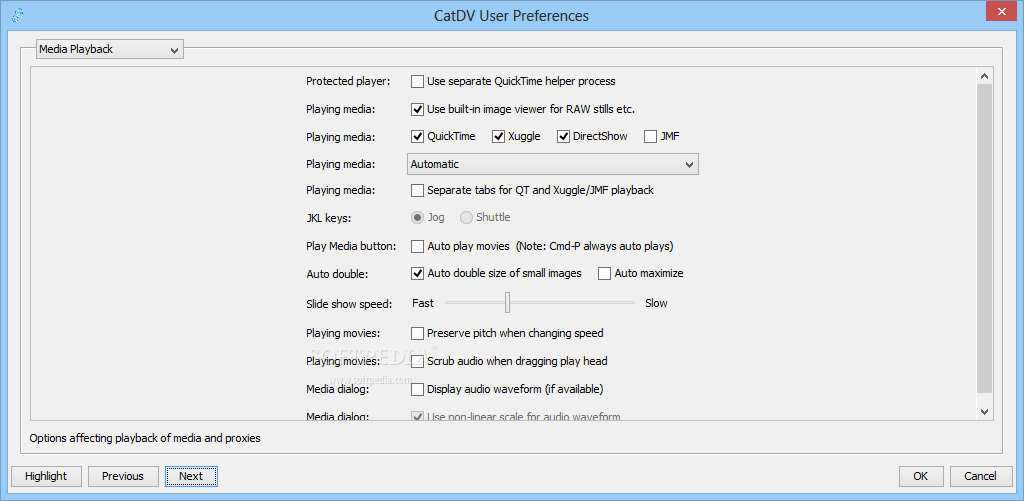Uncheck built-in image viewer for RAW stills
The height and width of the screenshot is (501, 1024).
(x=417, y=109)
